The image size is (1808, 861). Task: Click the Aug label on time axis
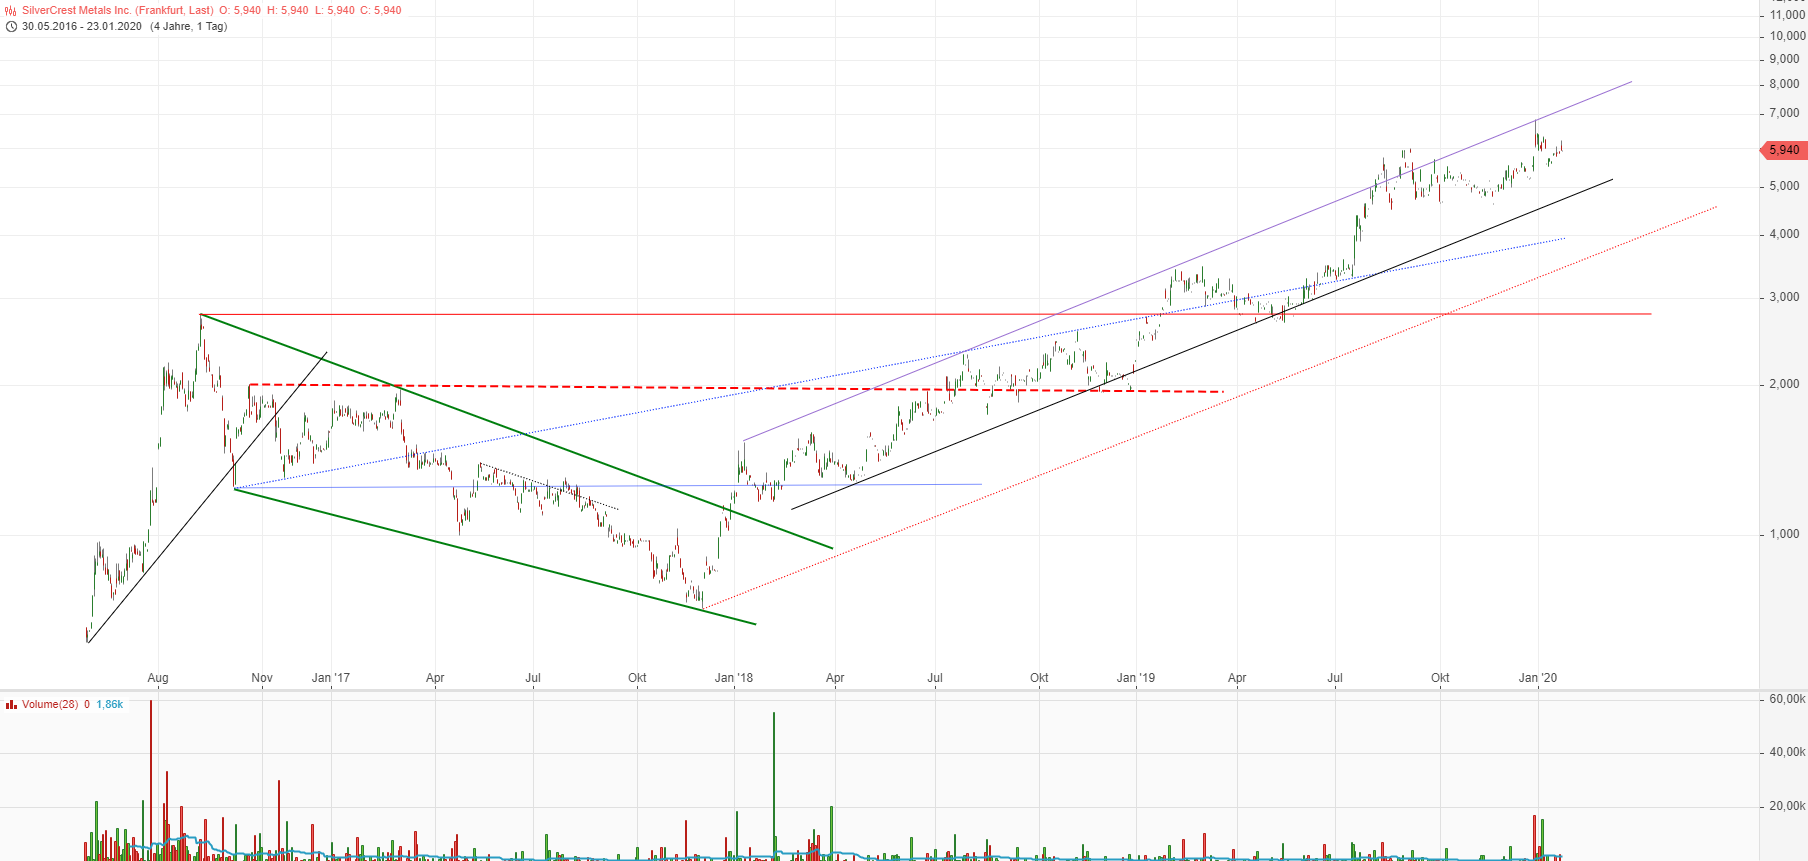click(x=158, y=678)
